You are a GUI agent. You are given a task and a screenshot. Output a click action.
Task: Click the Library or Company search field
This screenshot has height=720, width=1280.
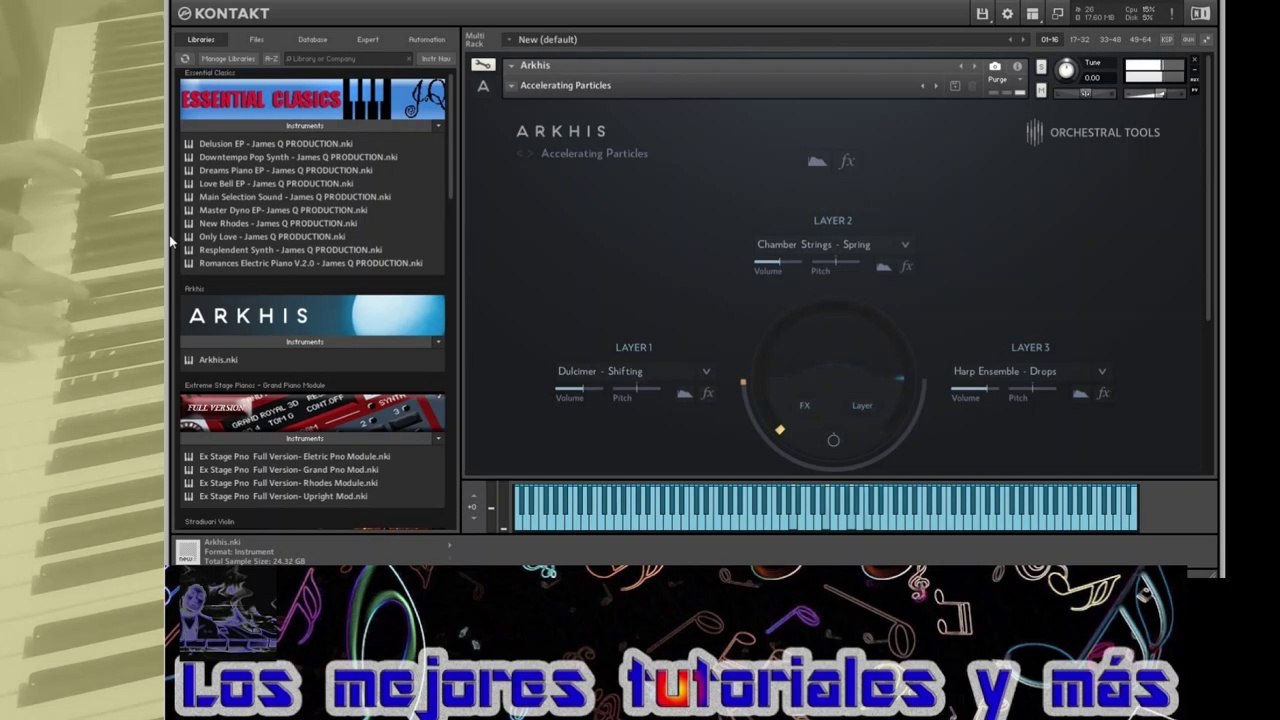click(348, 59)
